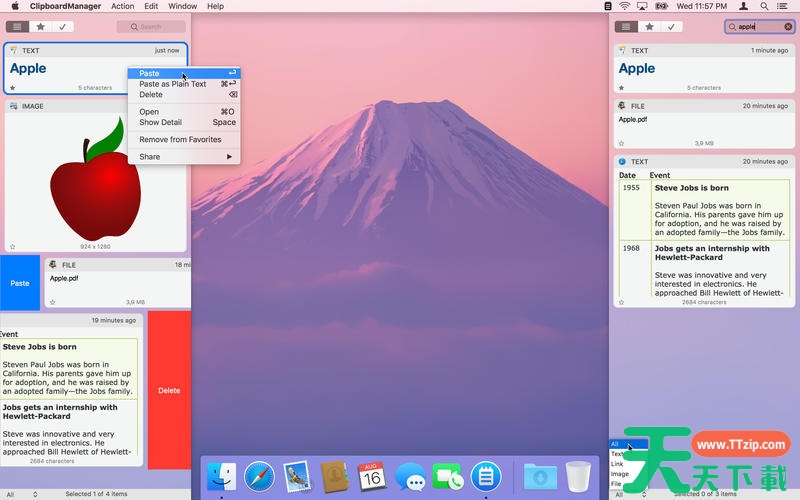Click the ClipboardManager menu bar status icon
This screenshot has height=500, width=800.
coord(608,6)
